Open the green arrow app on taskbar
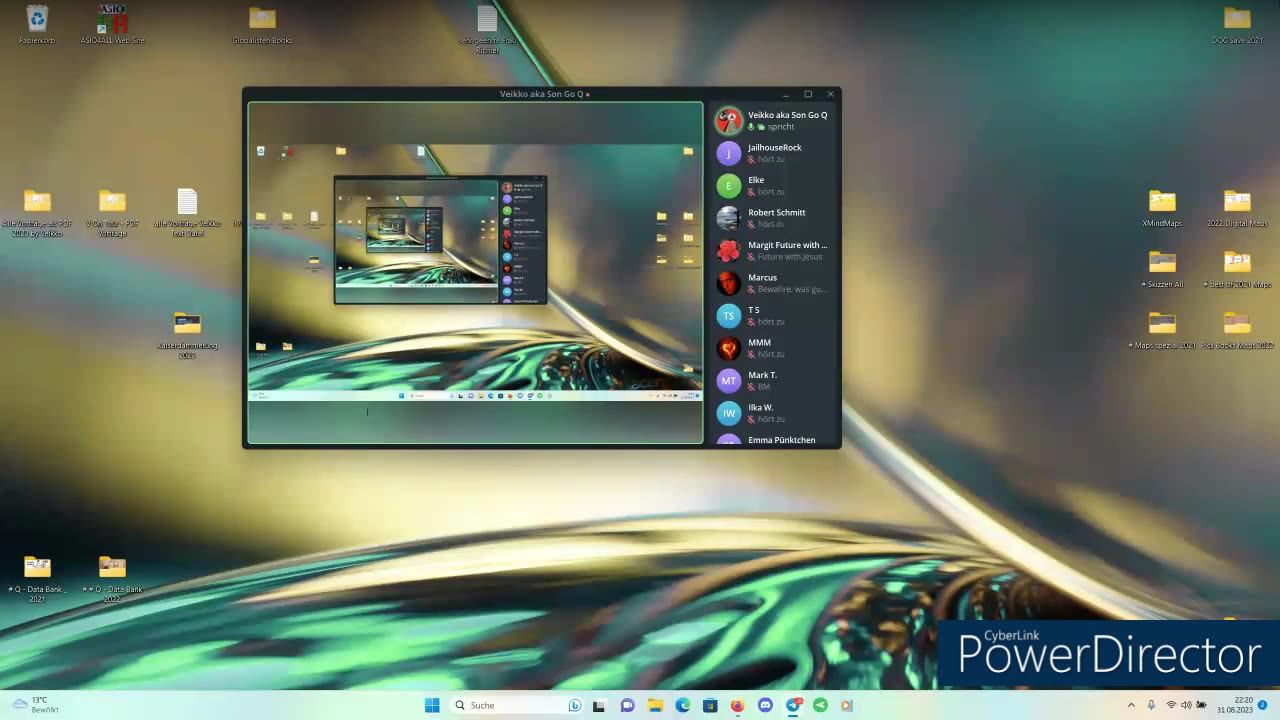This screenshot has height=720, width=1280. 820,705
